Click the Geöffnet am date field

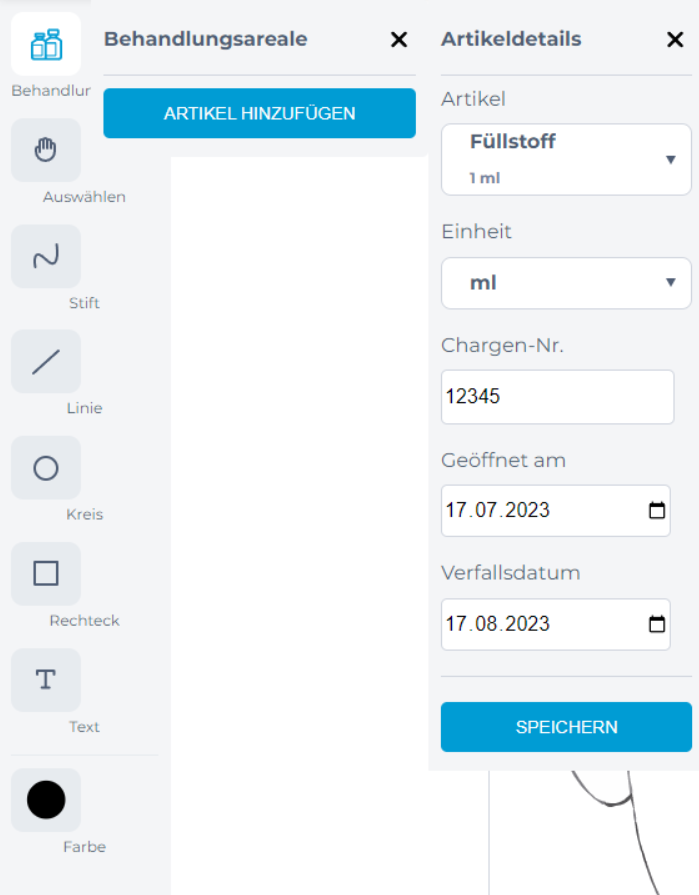point(556,510)
